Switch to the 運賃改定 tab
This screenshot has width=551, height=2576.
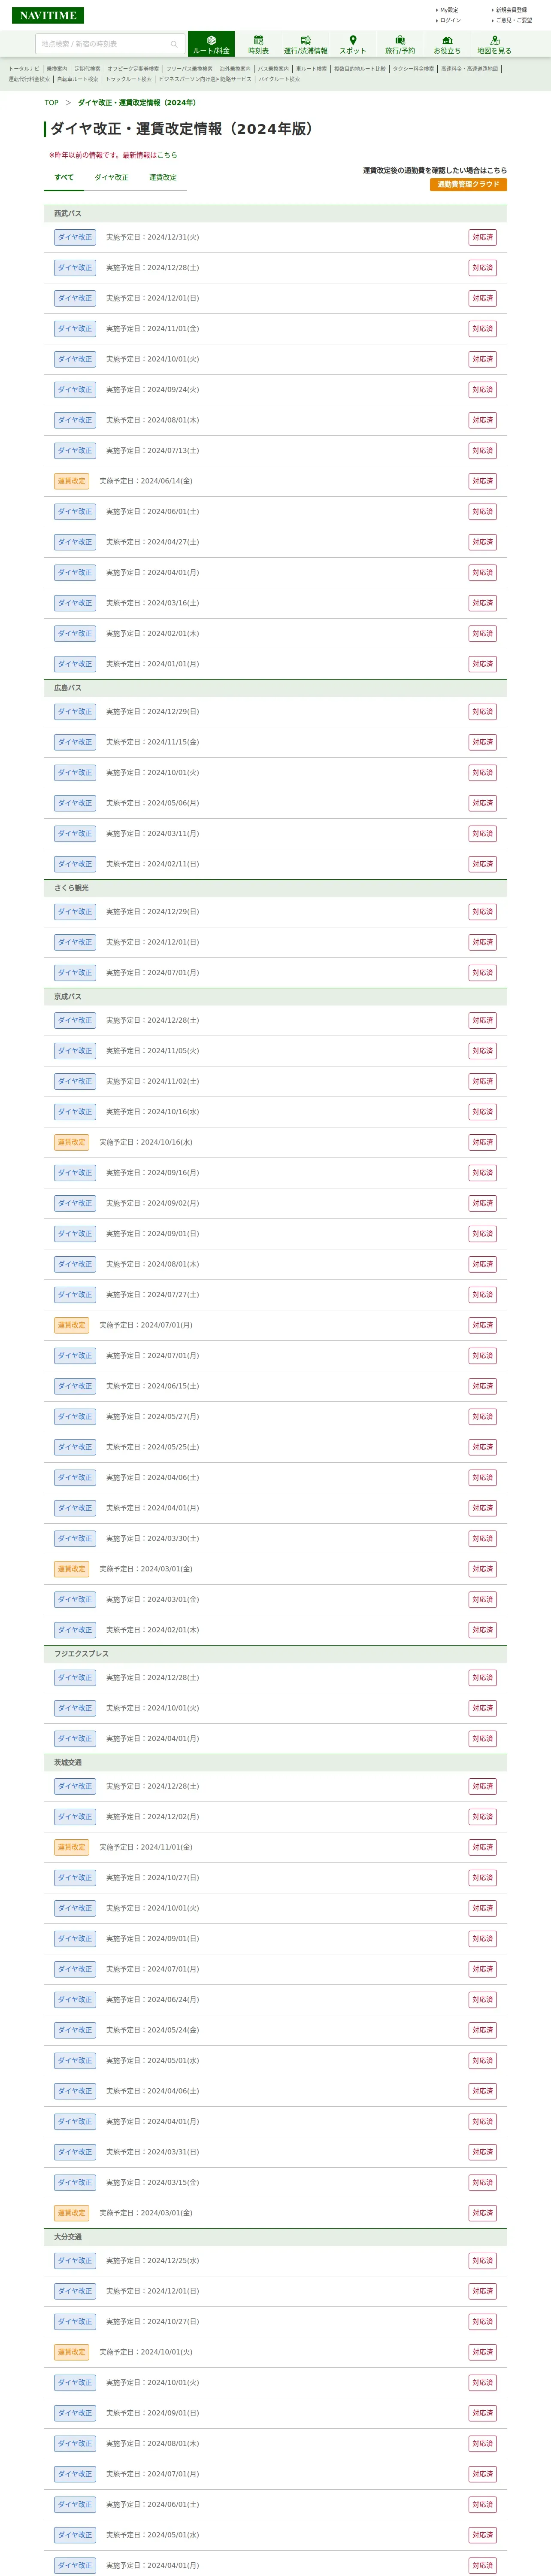[x=163, y=177]
